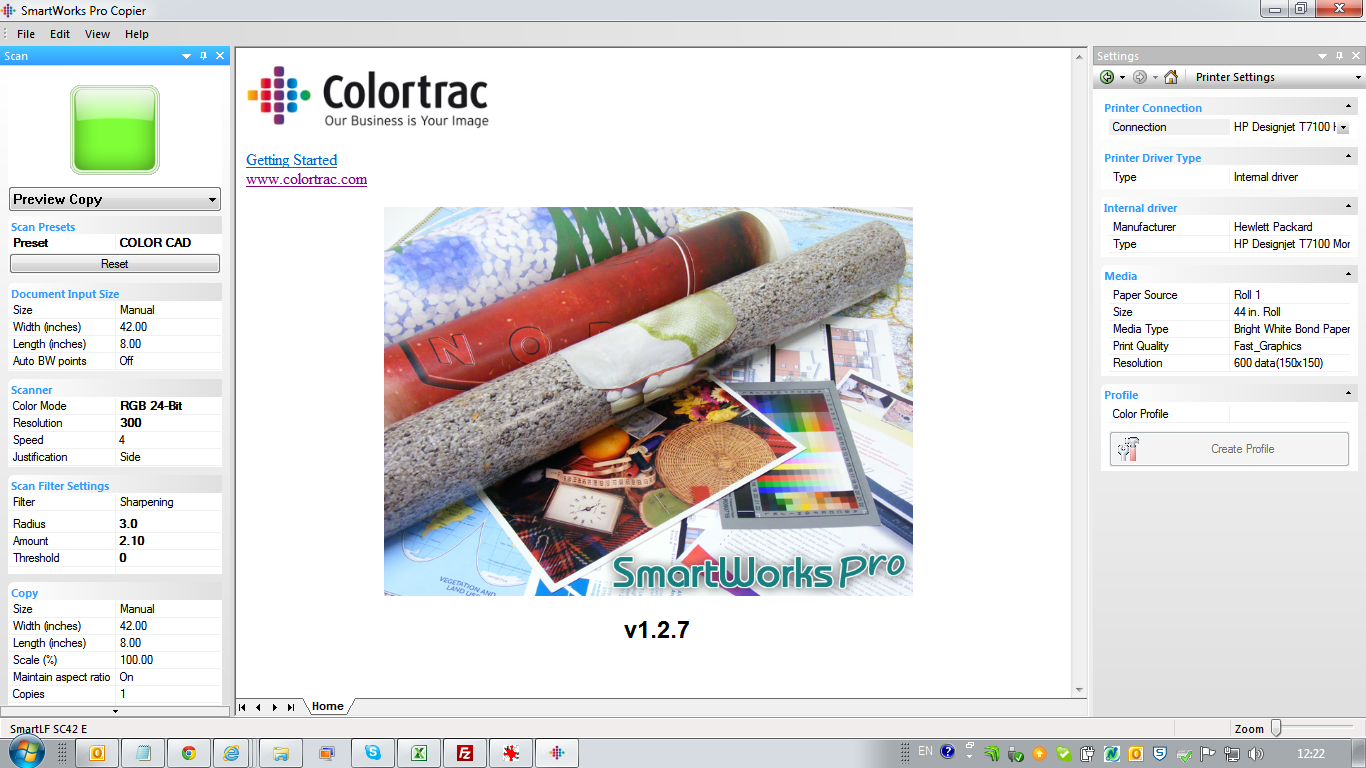Click the Preset value COLOR CAD
Image resolution: width=1366 pixels, height=768 pixels.
click(155, 243)
